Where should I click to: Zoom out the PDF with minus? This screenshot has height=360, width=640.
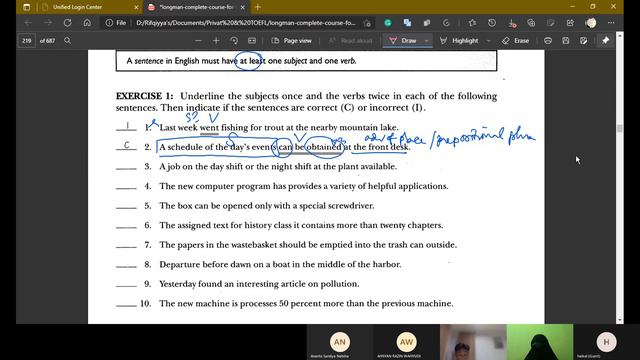coord(198,40)
